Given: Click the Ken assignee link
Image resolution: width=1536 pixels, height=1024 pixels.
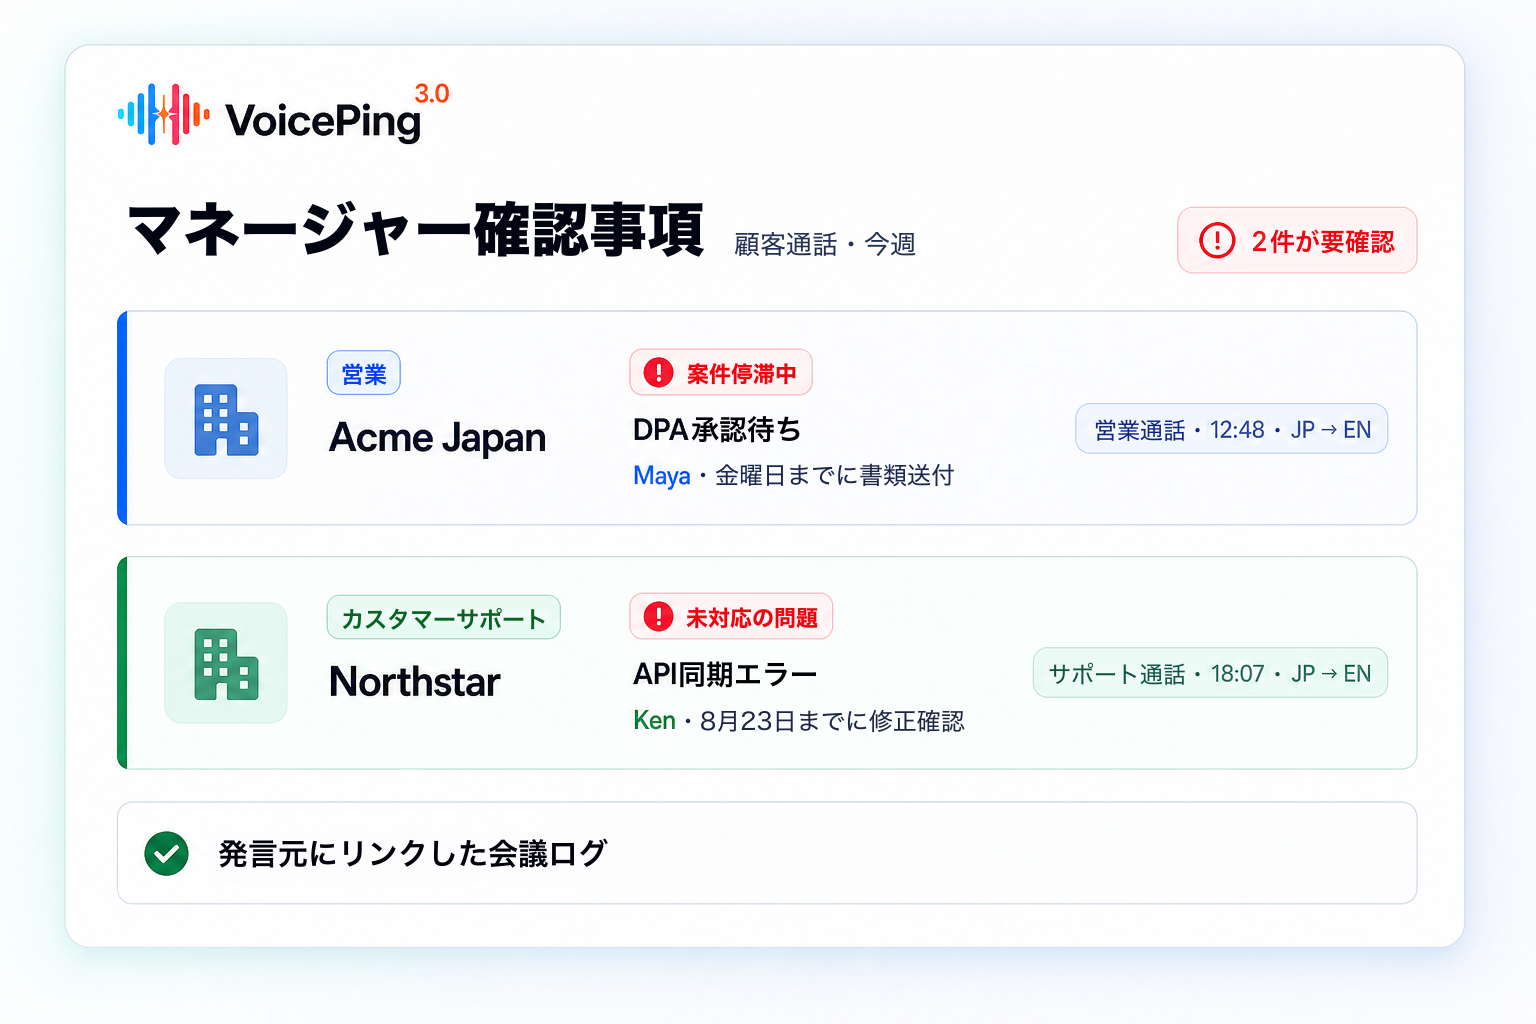Looking at the screenshot, I should 655,721.
